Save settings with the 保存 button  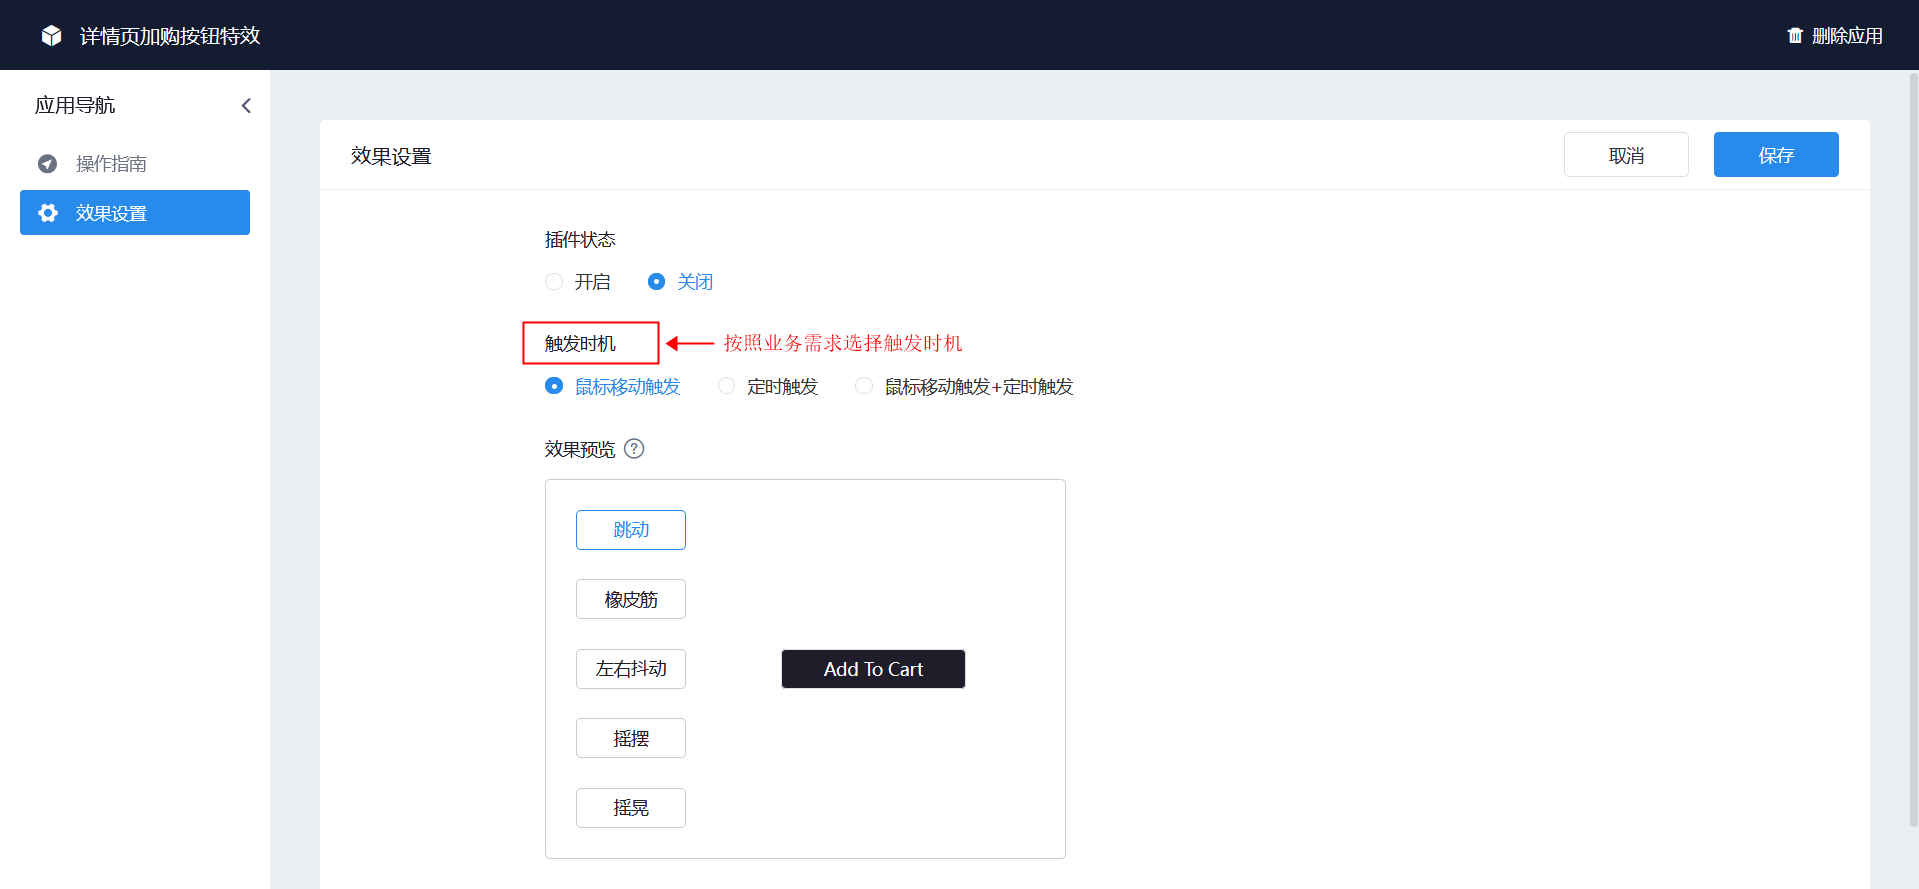click(1776, 155)
